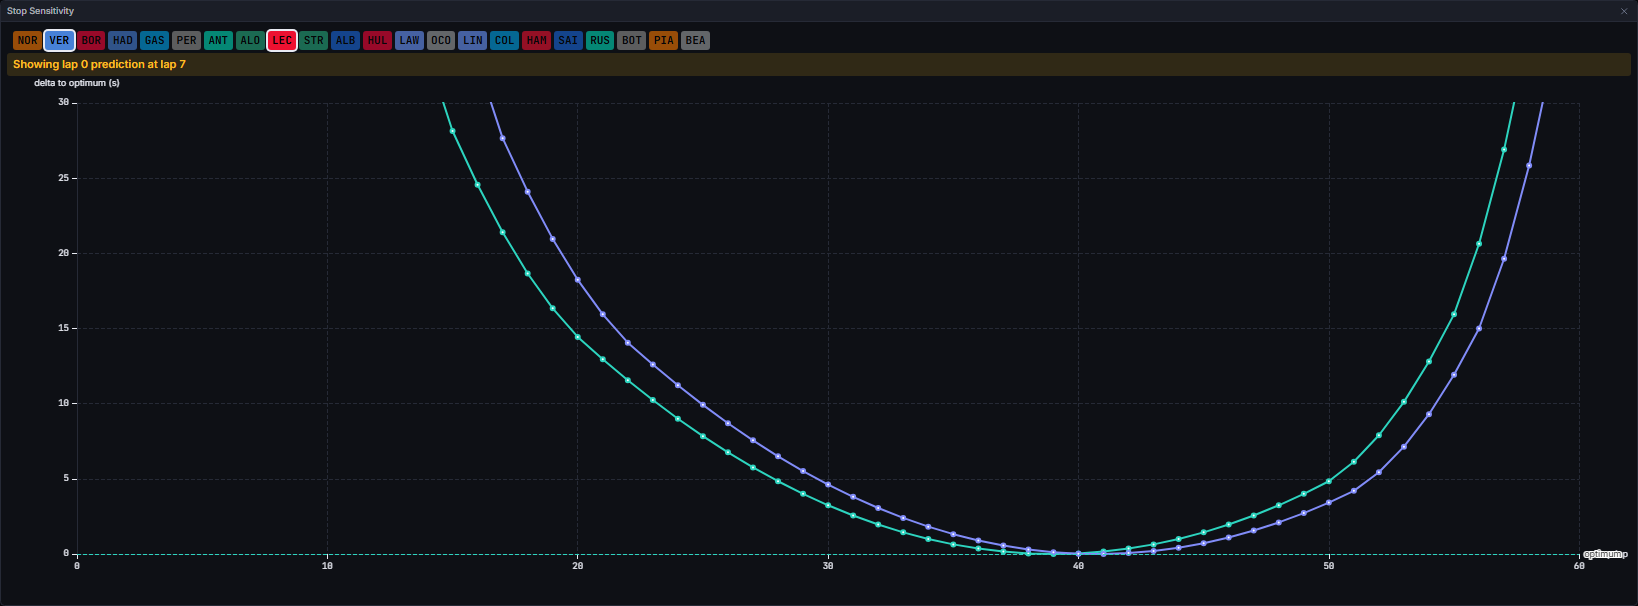The image size is (1638, 606).
Task: Toggle the ANT driver chip
Action: 218,41
